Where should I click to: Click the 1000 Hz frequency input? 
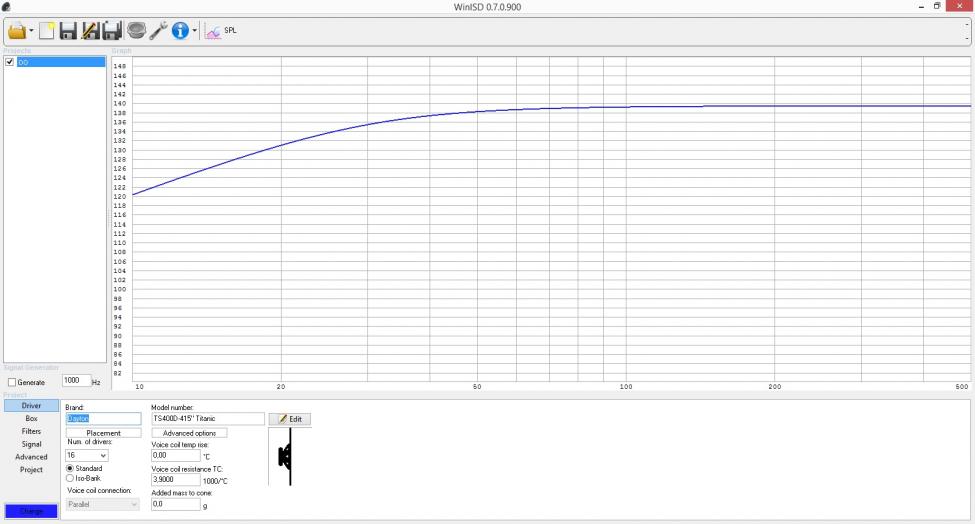pyautogui.click(x=76, y=380)
